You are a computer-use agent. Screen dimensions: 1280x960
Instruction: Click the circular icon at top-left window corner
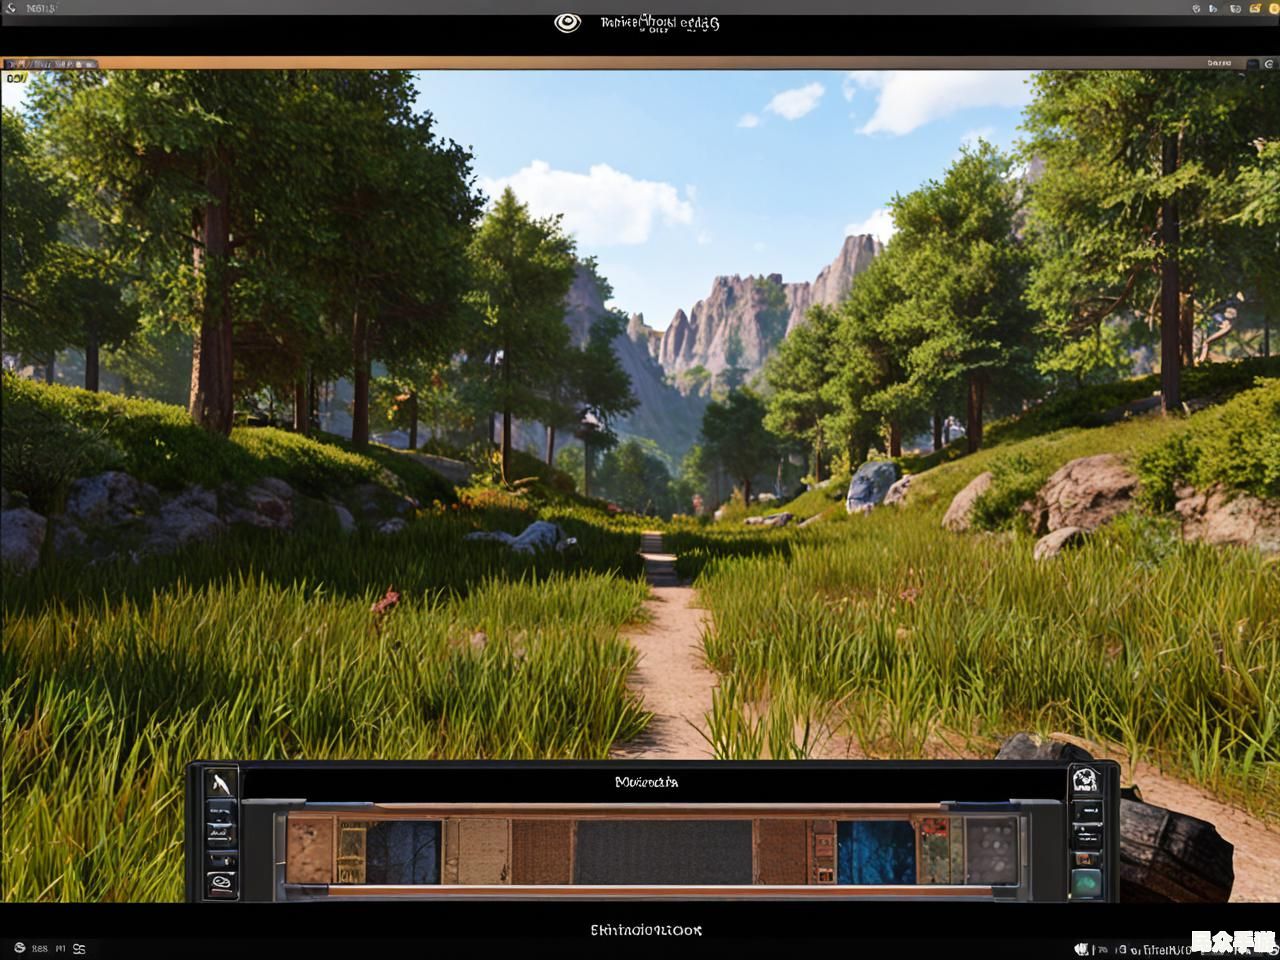[10, 9]
